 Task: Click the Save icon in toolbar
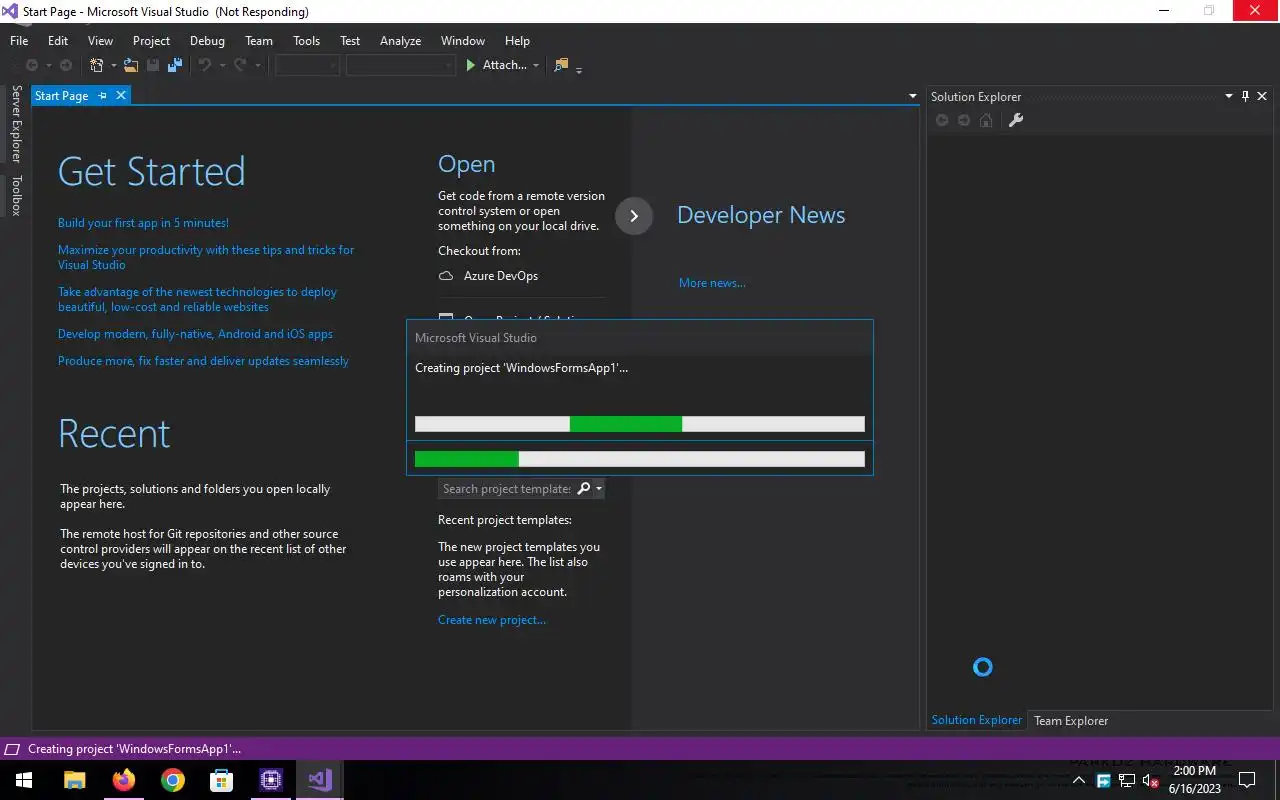[x=153, y=65]
